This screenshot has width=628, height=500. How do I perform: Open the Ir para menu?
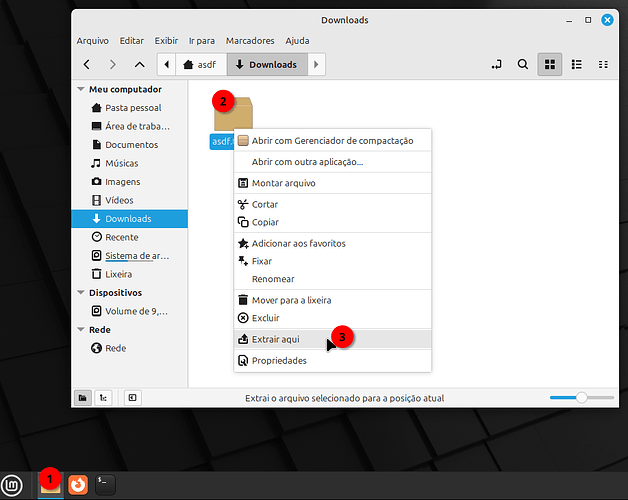pyautogui.click(x=202, y=41)
